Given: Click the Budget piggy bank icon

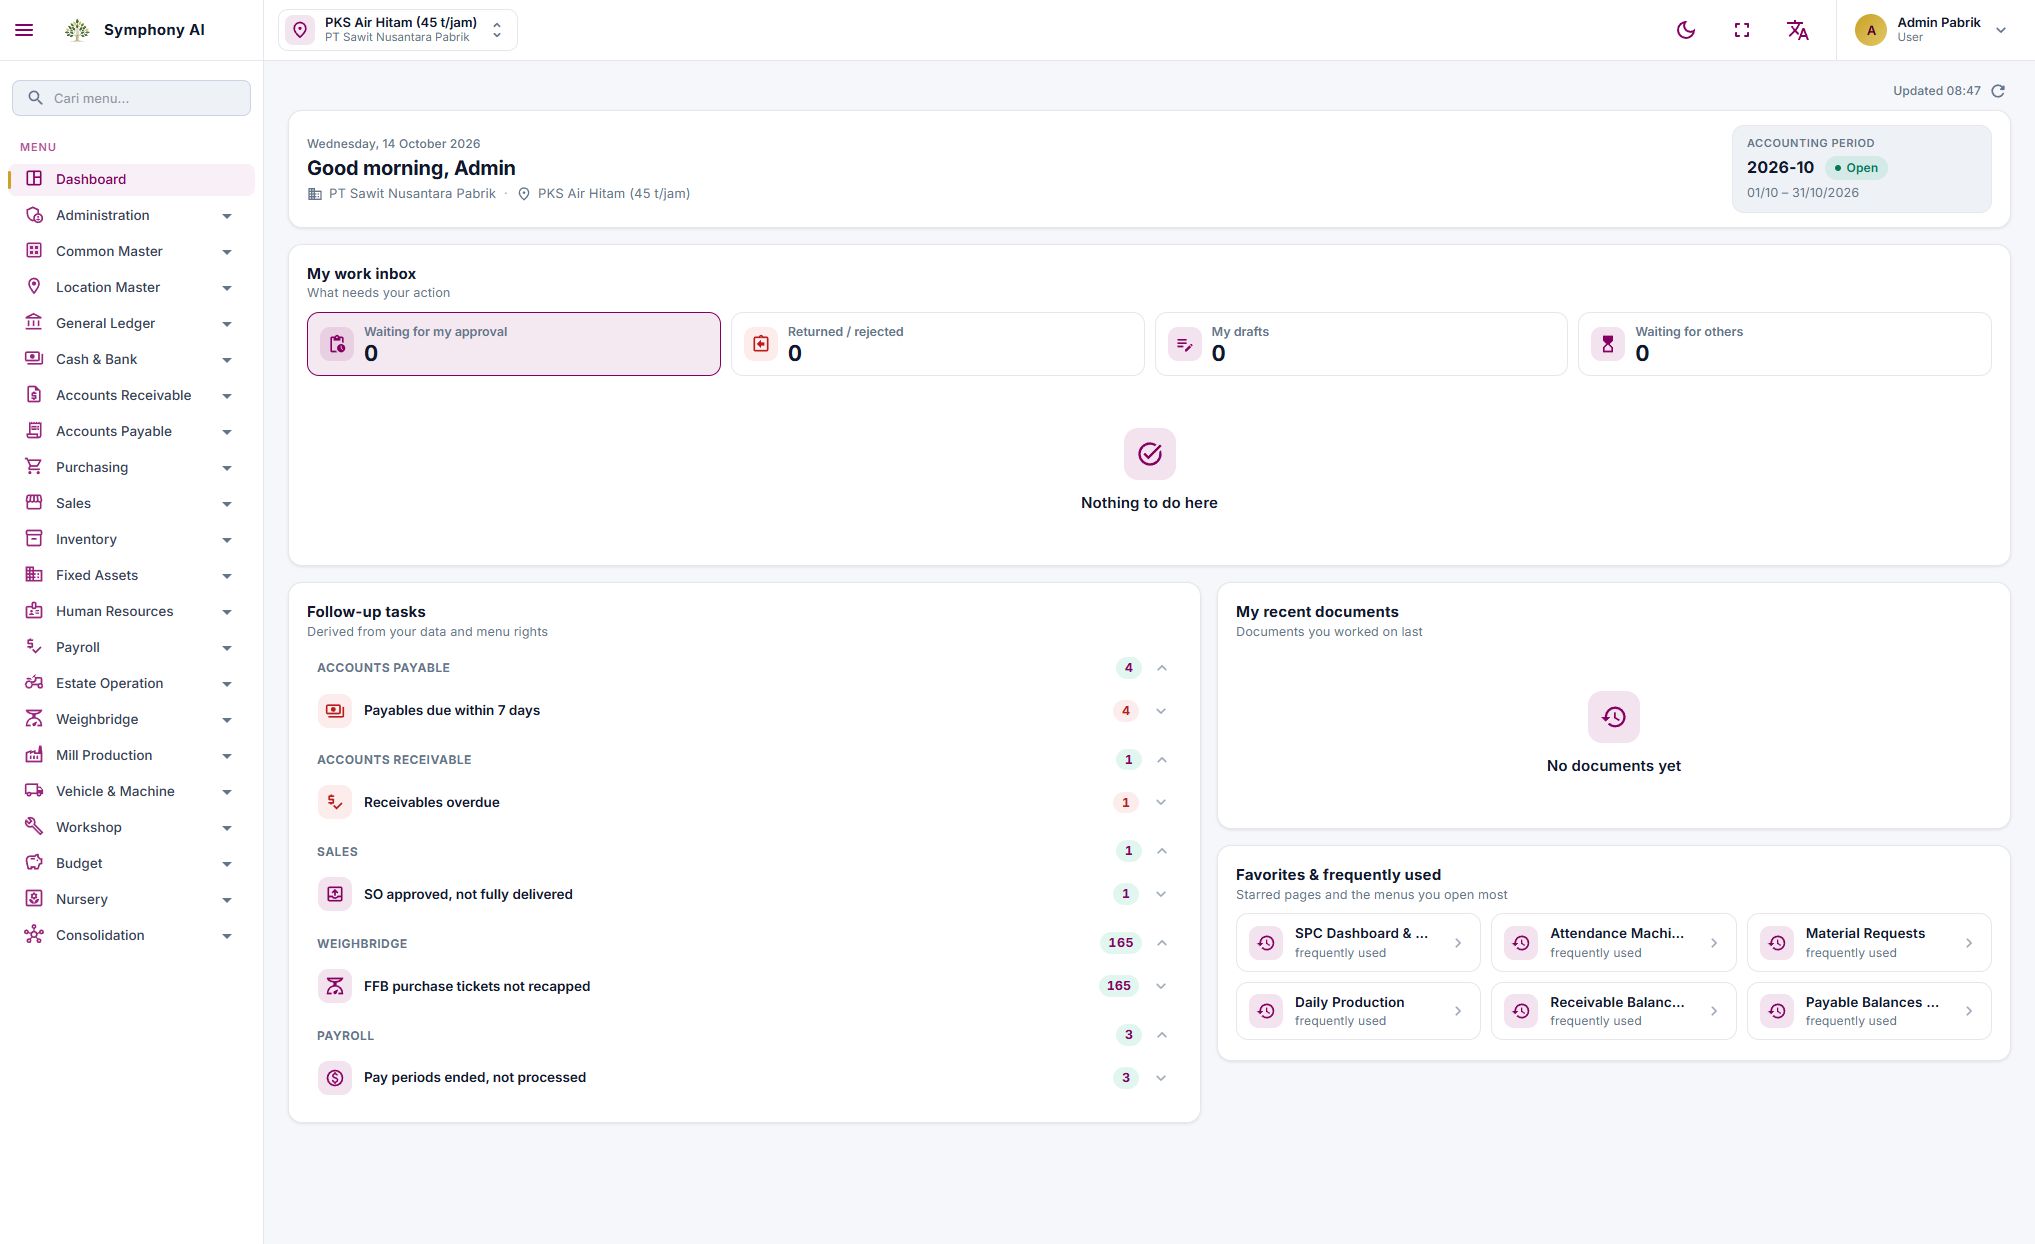Looking at the screenshot, I should tap(34, 863).
